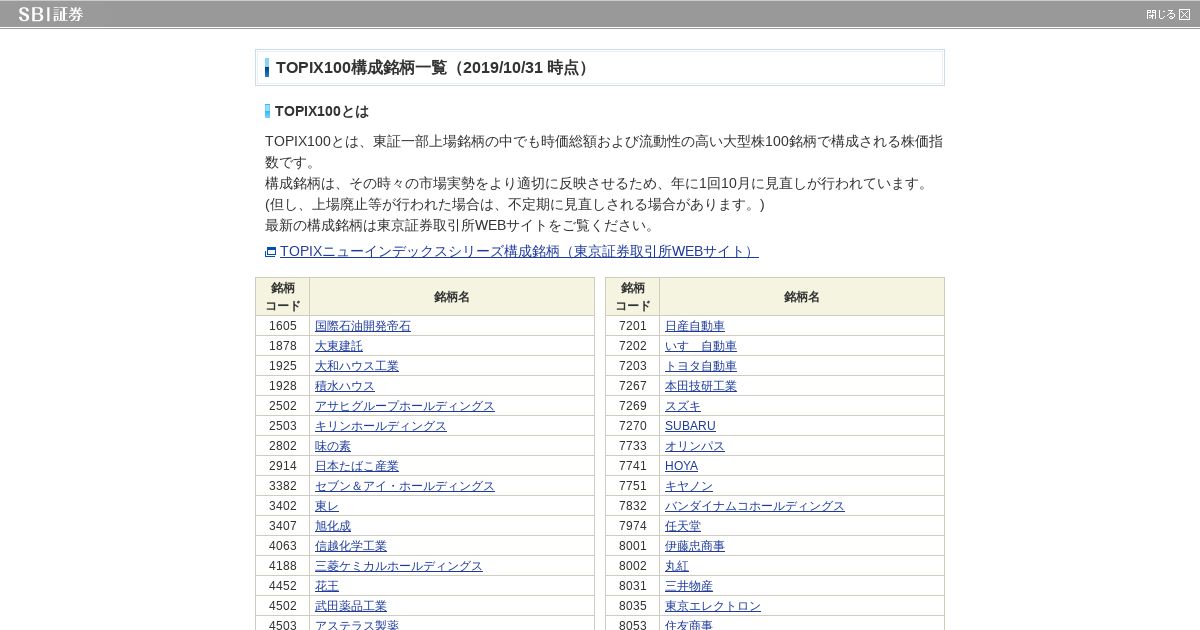Screen dimensions: 1200x630
Task: Open 大東建託 stock link
Action: [339, 346]
